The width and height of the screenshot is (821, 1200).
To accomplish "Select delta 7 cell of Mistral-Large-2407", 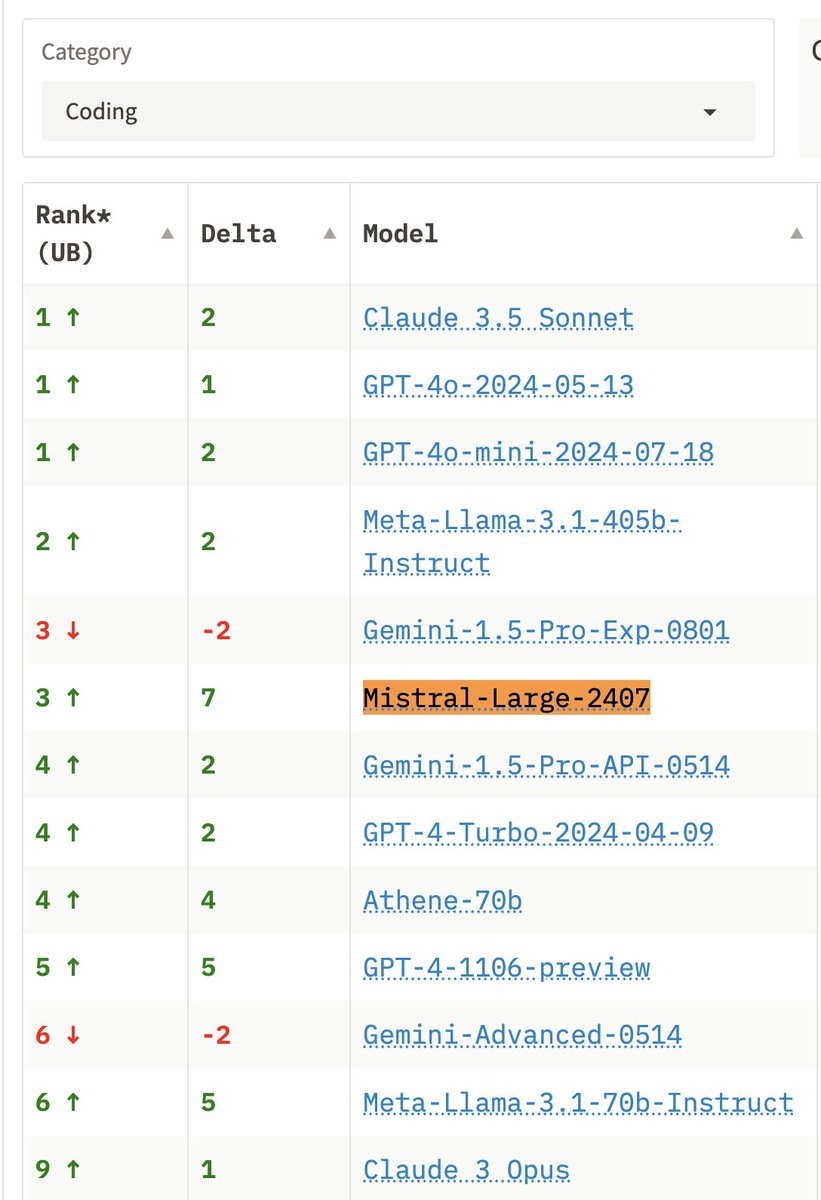I will coord(268,698).
